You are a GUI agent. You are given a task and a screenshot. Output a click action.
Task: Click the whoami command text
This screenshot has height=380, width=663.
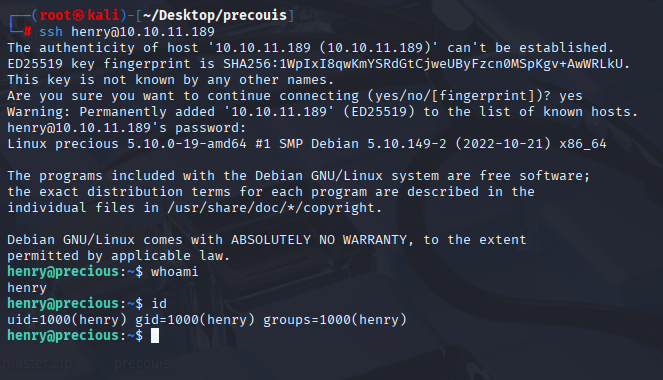coord(175,271)
